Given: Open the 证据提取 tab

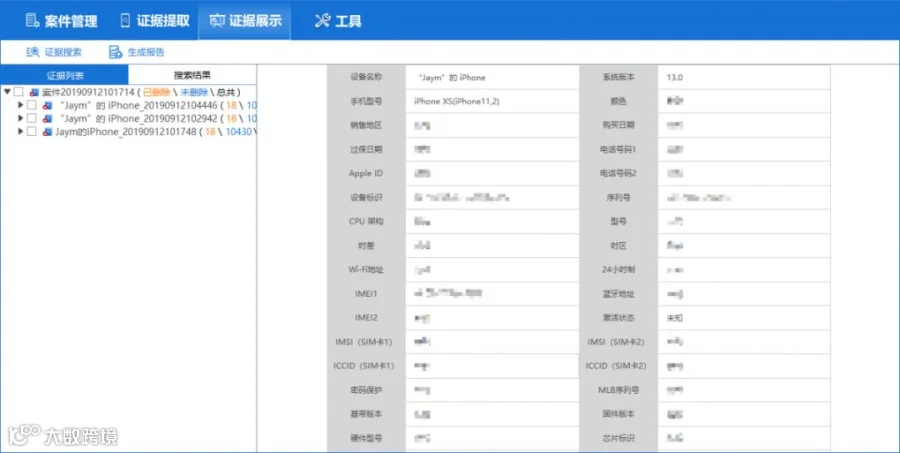Looking at the screenshot, I should (x=154, y=21).
